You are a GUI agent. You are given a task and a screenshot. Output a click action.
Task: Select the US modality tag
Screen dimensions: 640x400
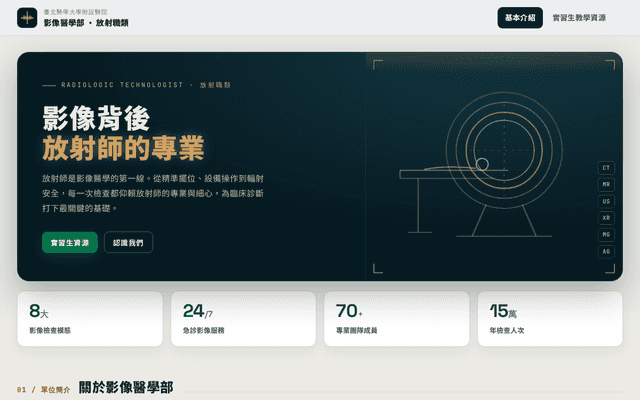click(606, 201)
